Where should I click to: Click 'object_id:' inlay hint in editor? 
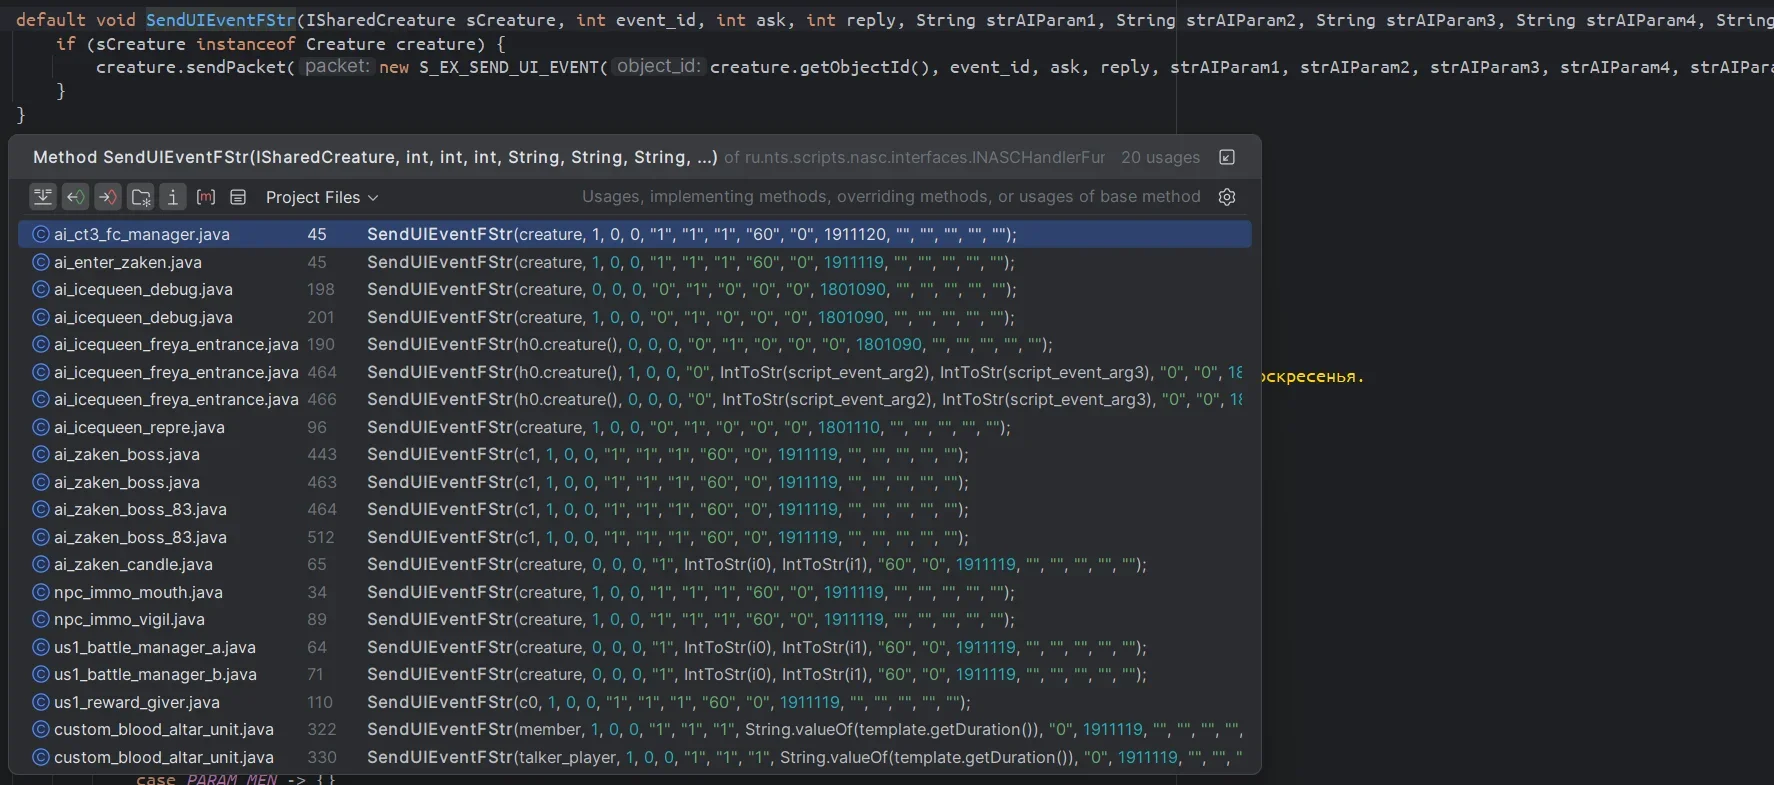(x=659, y=66)
